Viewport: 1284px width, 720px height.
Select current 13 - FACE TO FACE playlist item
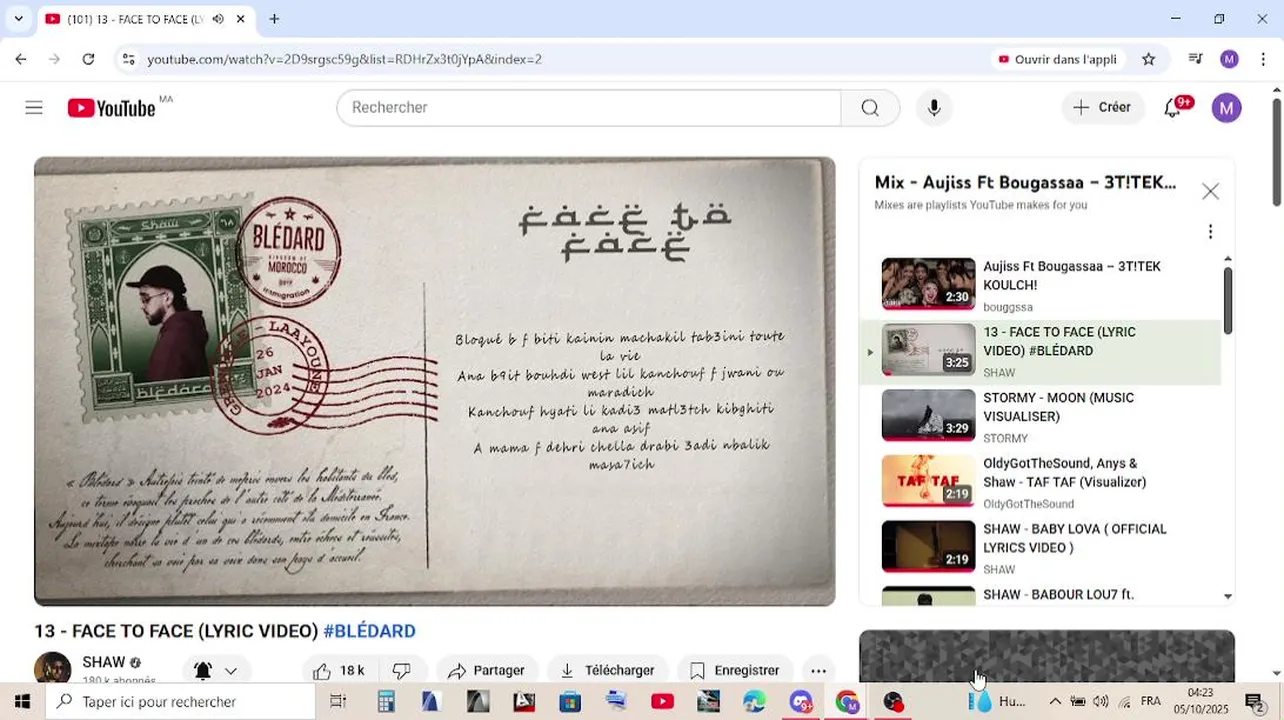[1040, 352]
